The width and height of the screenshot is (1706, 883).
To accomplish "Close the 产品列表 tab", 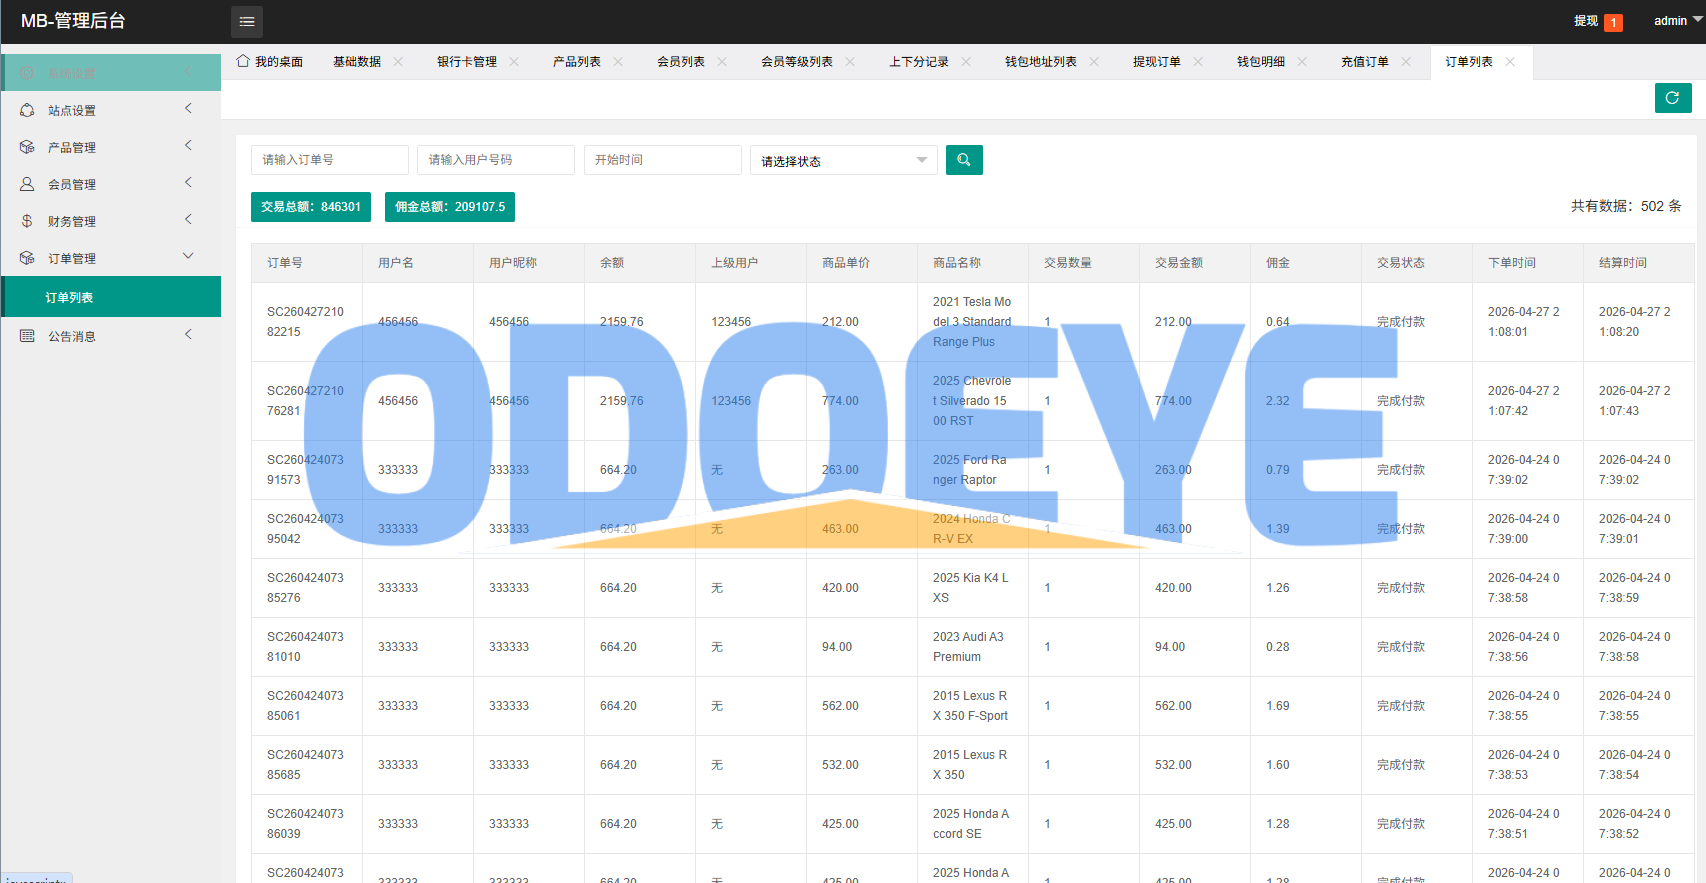I will pyautogui.click(x=618, y=61).
